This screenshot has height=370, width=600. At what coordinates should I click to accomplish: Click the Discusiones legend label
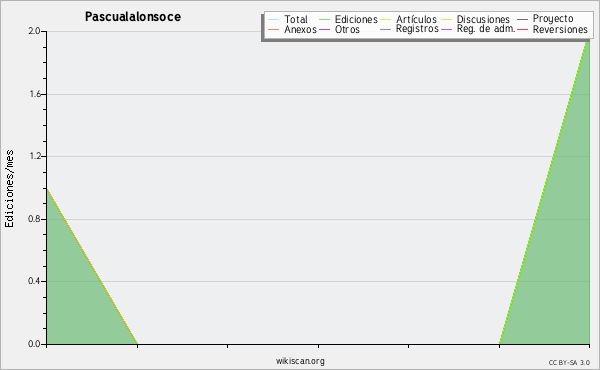pos(483,19)
